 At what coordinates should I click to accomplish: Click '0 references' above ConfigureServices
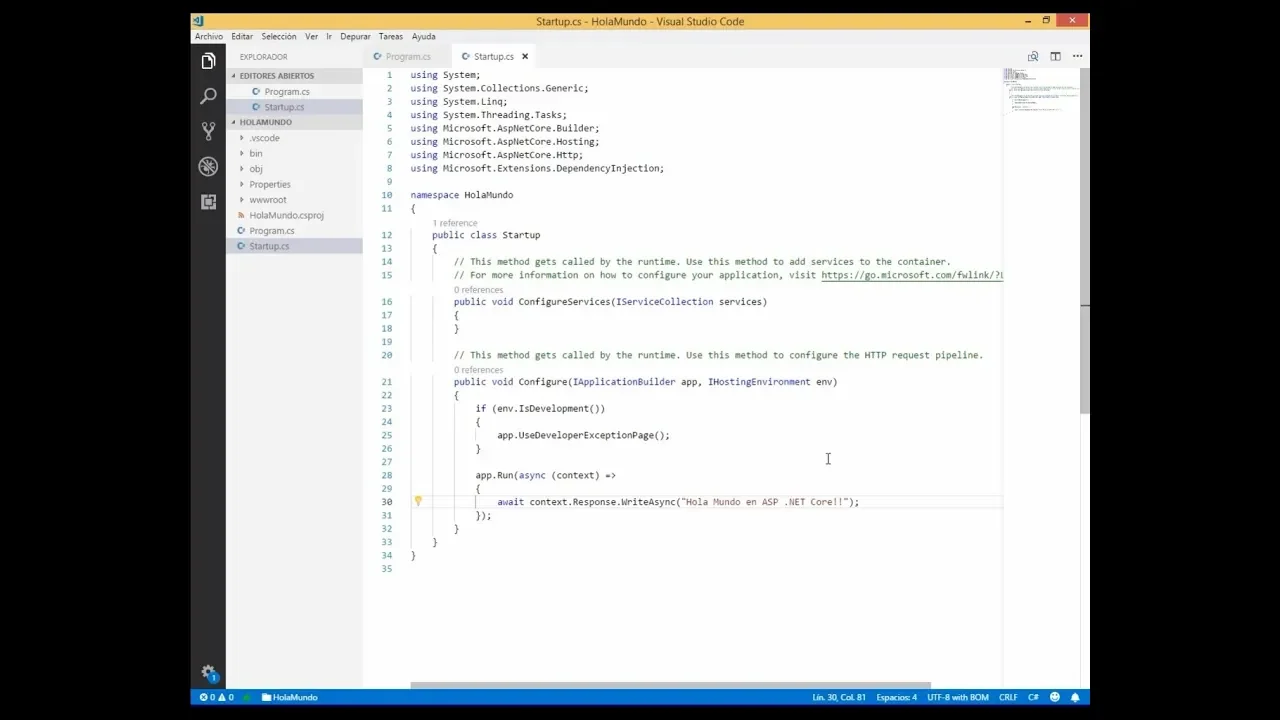click(478, 290)
